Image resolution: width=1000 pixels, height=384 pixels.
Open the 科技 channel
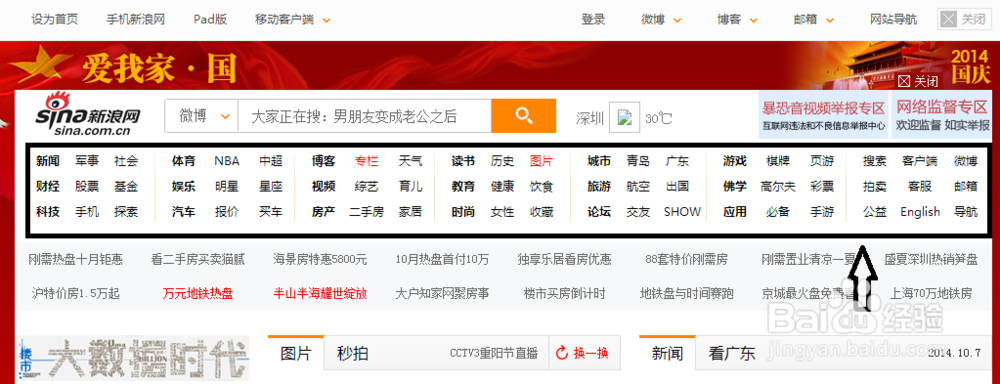[48, 211]
